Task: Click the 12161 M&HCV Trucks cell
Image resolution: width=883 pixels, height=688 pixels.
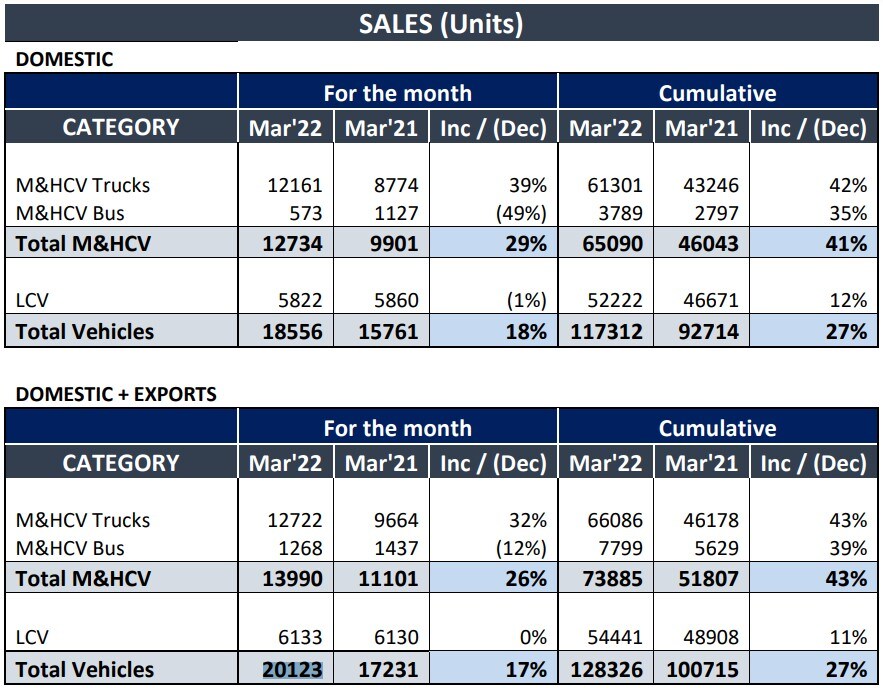Action: coord(295,185)
